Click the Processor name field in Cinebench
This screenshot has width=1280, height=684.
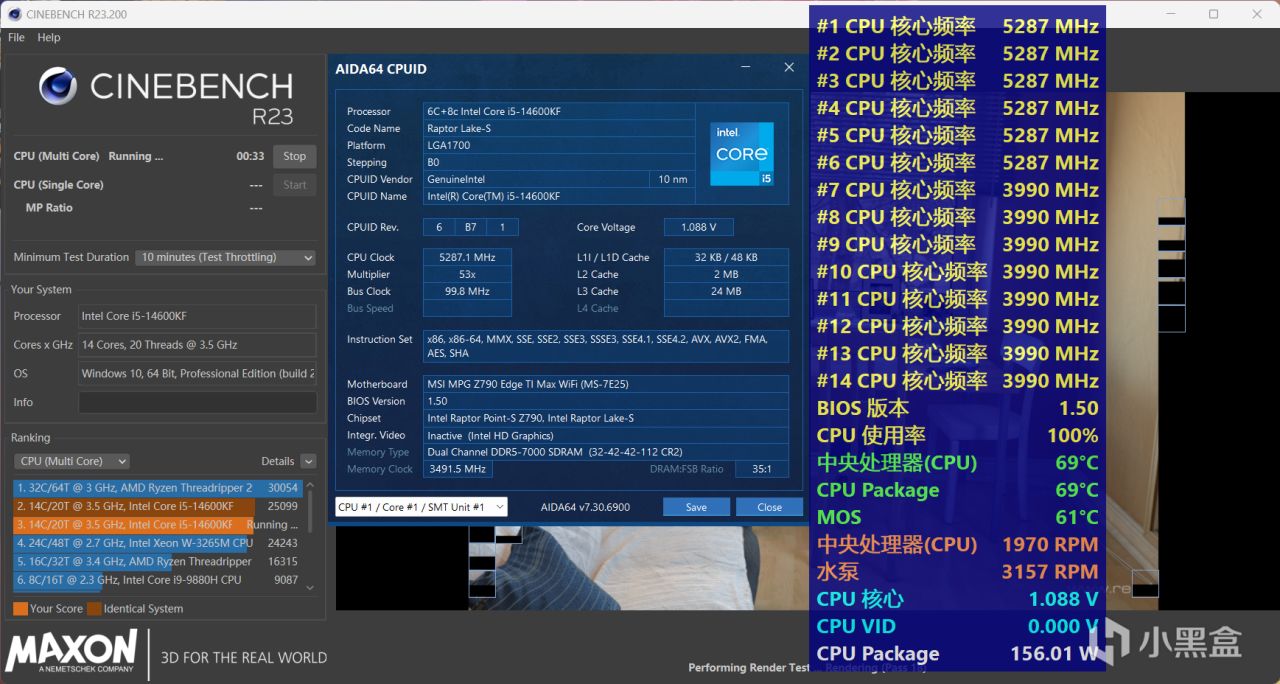[x=197, y=316]
